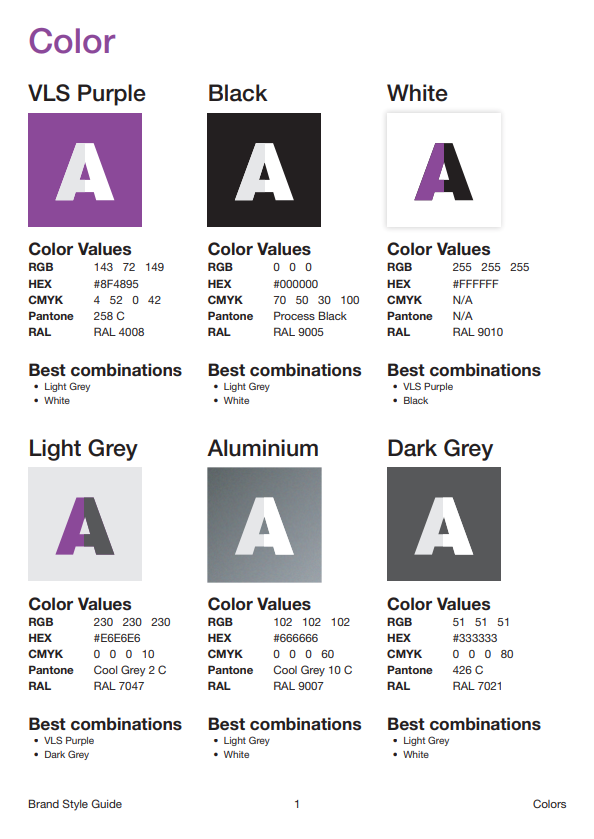The width and height of the screenshot is (594, 839).
Task: Select the Pantone 258 C value
Action: (x=109, y=316)
